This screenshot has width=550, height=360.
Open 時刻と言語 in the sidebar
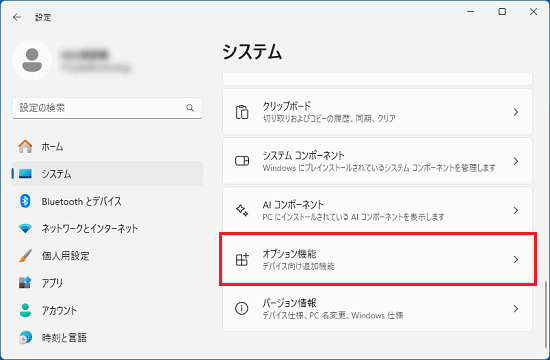click(107, 338)
